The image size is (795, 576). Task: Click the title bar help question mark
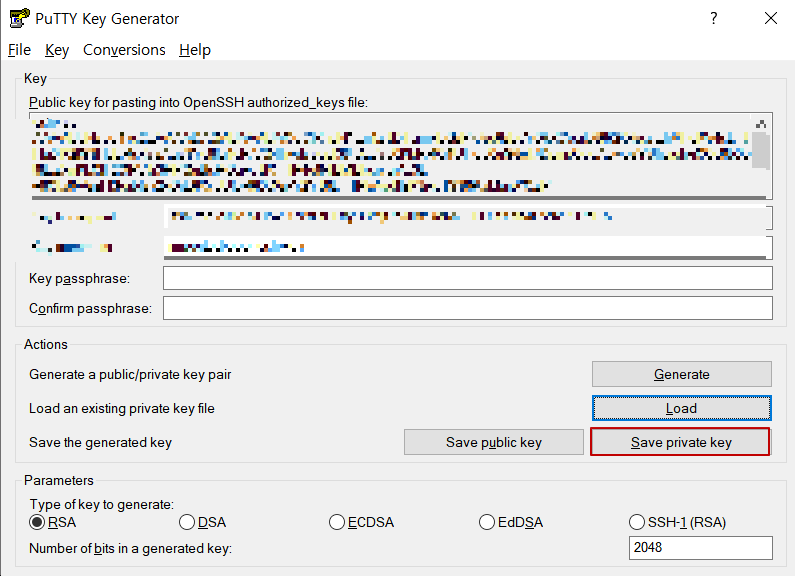[x=714, y=18]
